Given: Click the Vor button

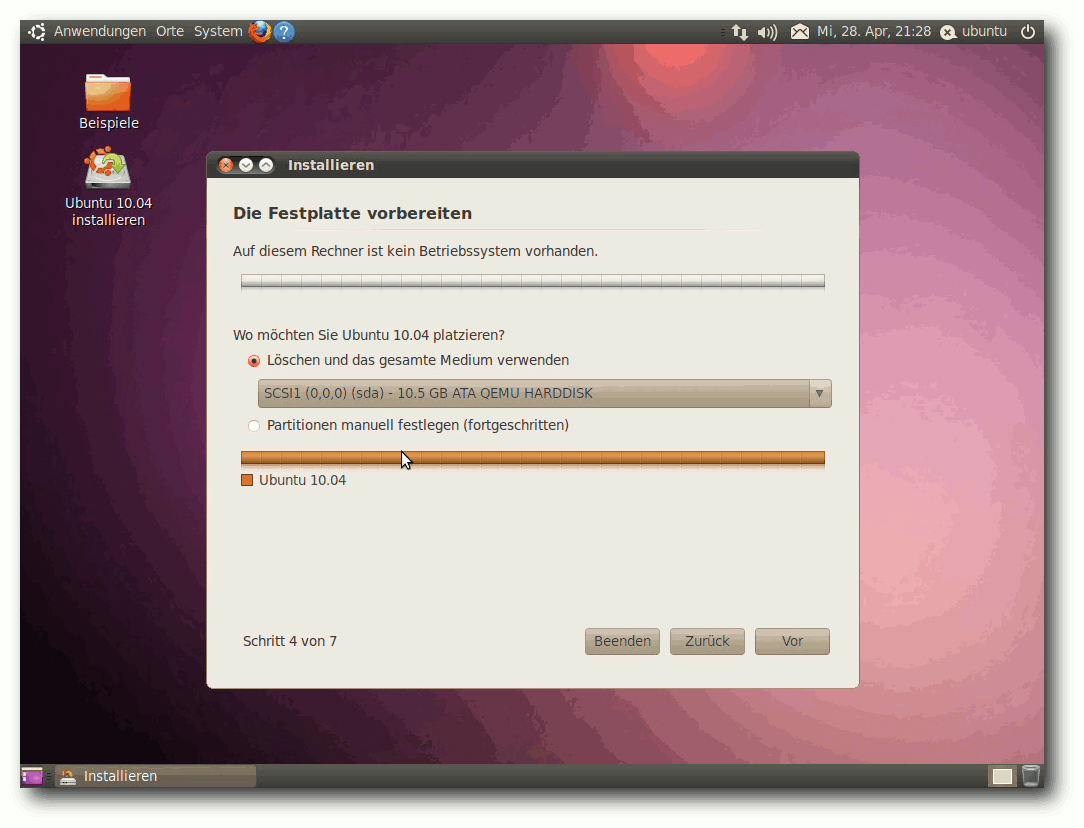Looking at the screenshot, I should pos(792,641).
